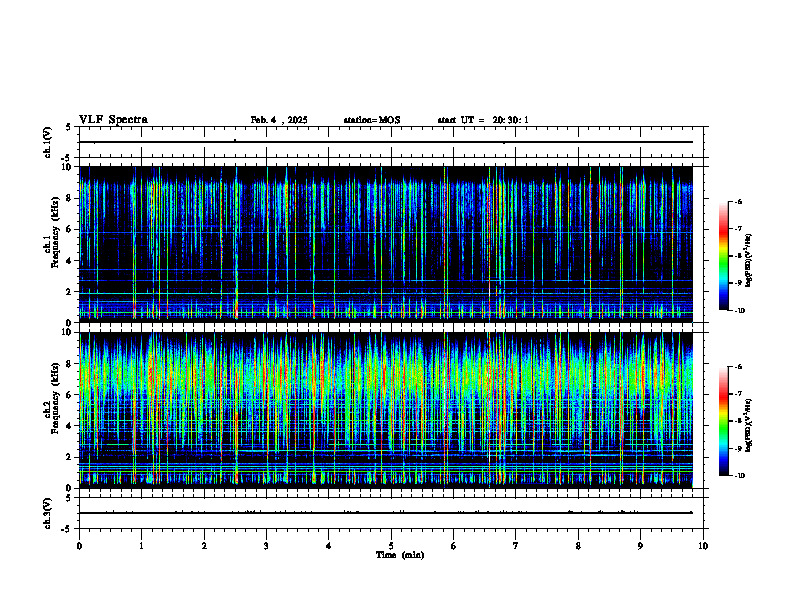Image resolution: width=792 pixels, height=612 pixels.
Task: Click the log(PSD) label beside the ch.1 colorbar
Action: 748,261
